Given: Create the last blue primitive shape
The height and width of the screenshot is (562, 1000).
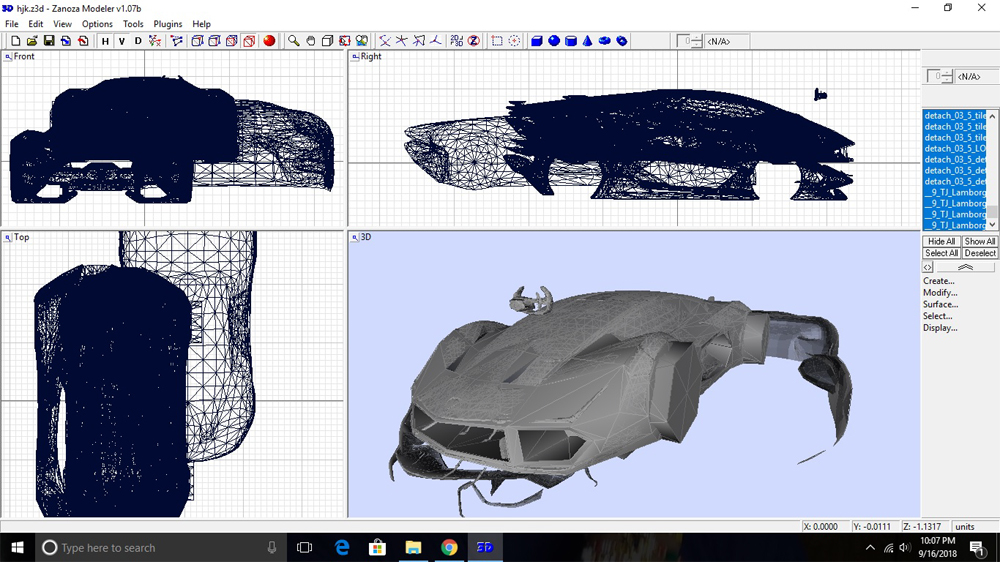Looking at the screenshot, I should coord(622,41).
